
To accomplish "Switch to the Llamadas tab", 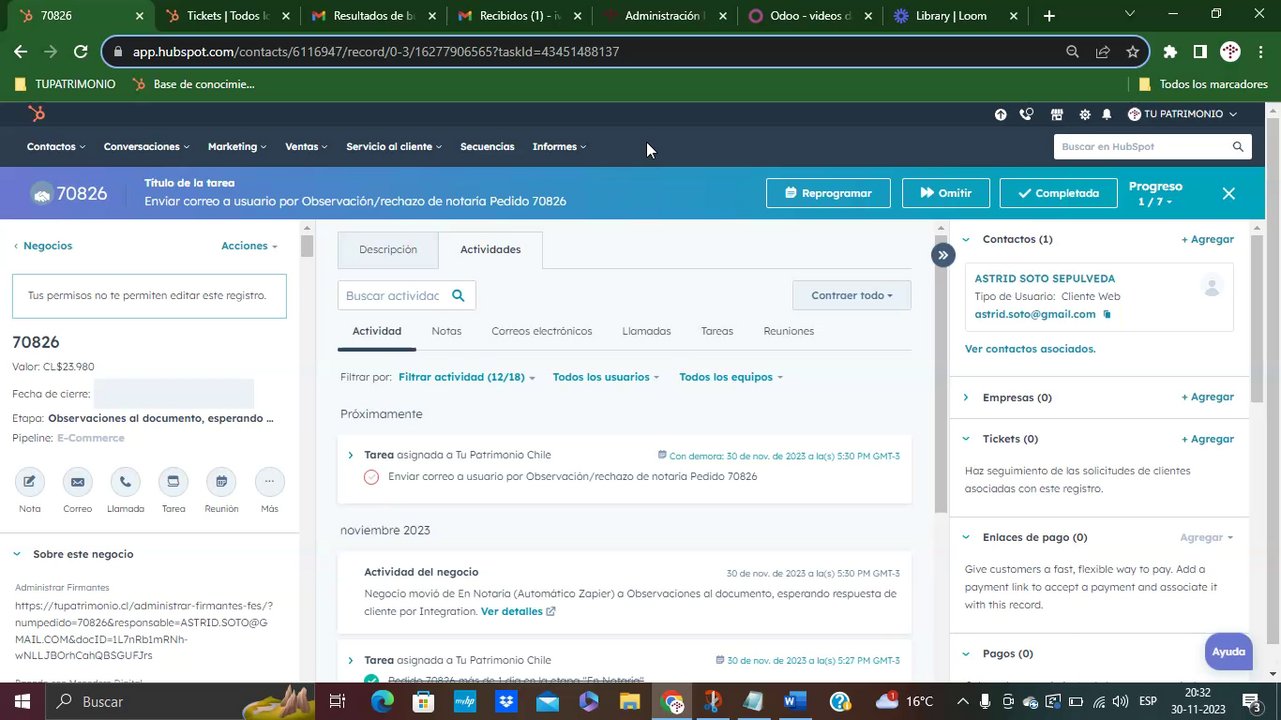I will [x=646, y=331].
